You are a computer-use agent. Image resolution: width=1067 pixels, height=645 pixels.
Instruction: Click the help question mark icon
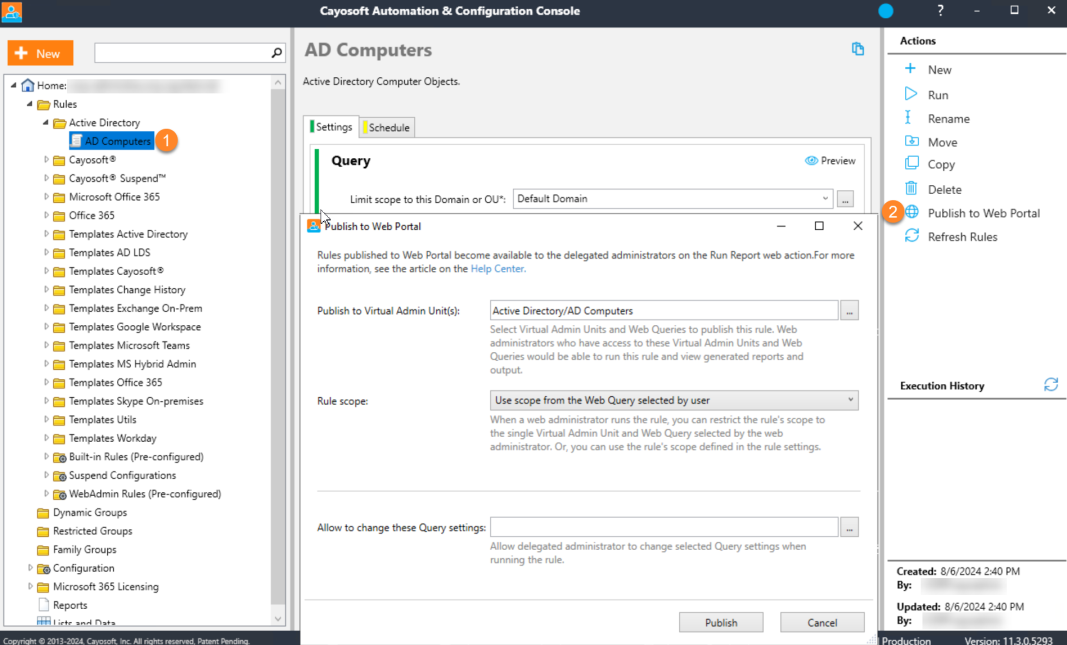pos(940,10)
